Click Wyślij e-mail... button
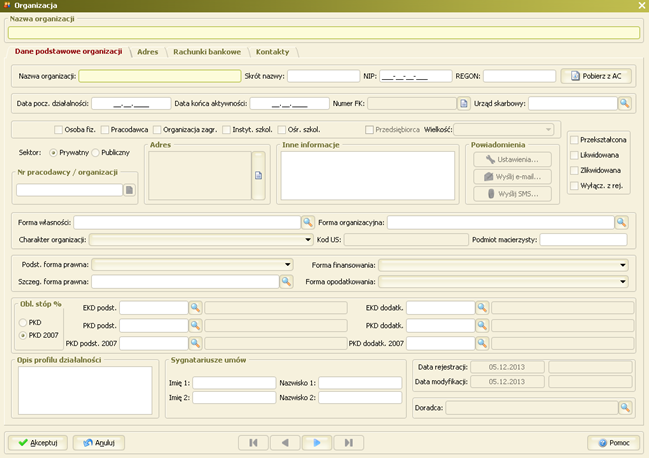This screenshot has height=459, width=649. click(512, 177)
